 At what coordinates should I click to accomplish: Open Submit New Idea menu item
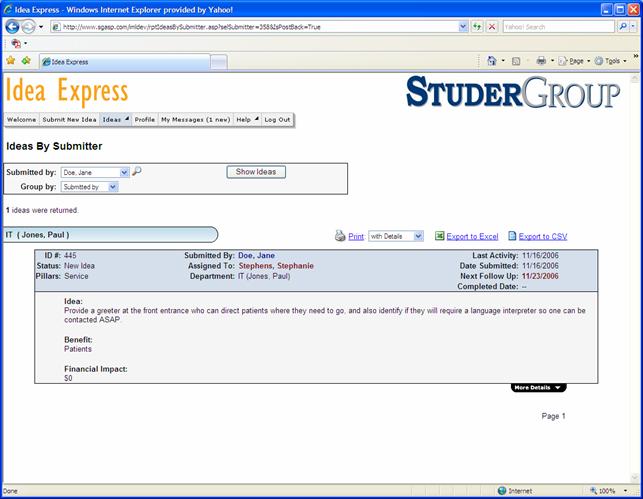pos(69,120)
